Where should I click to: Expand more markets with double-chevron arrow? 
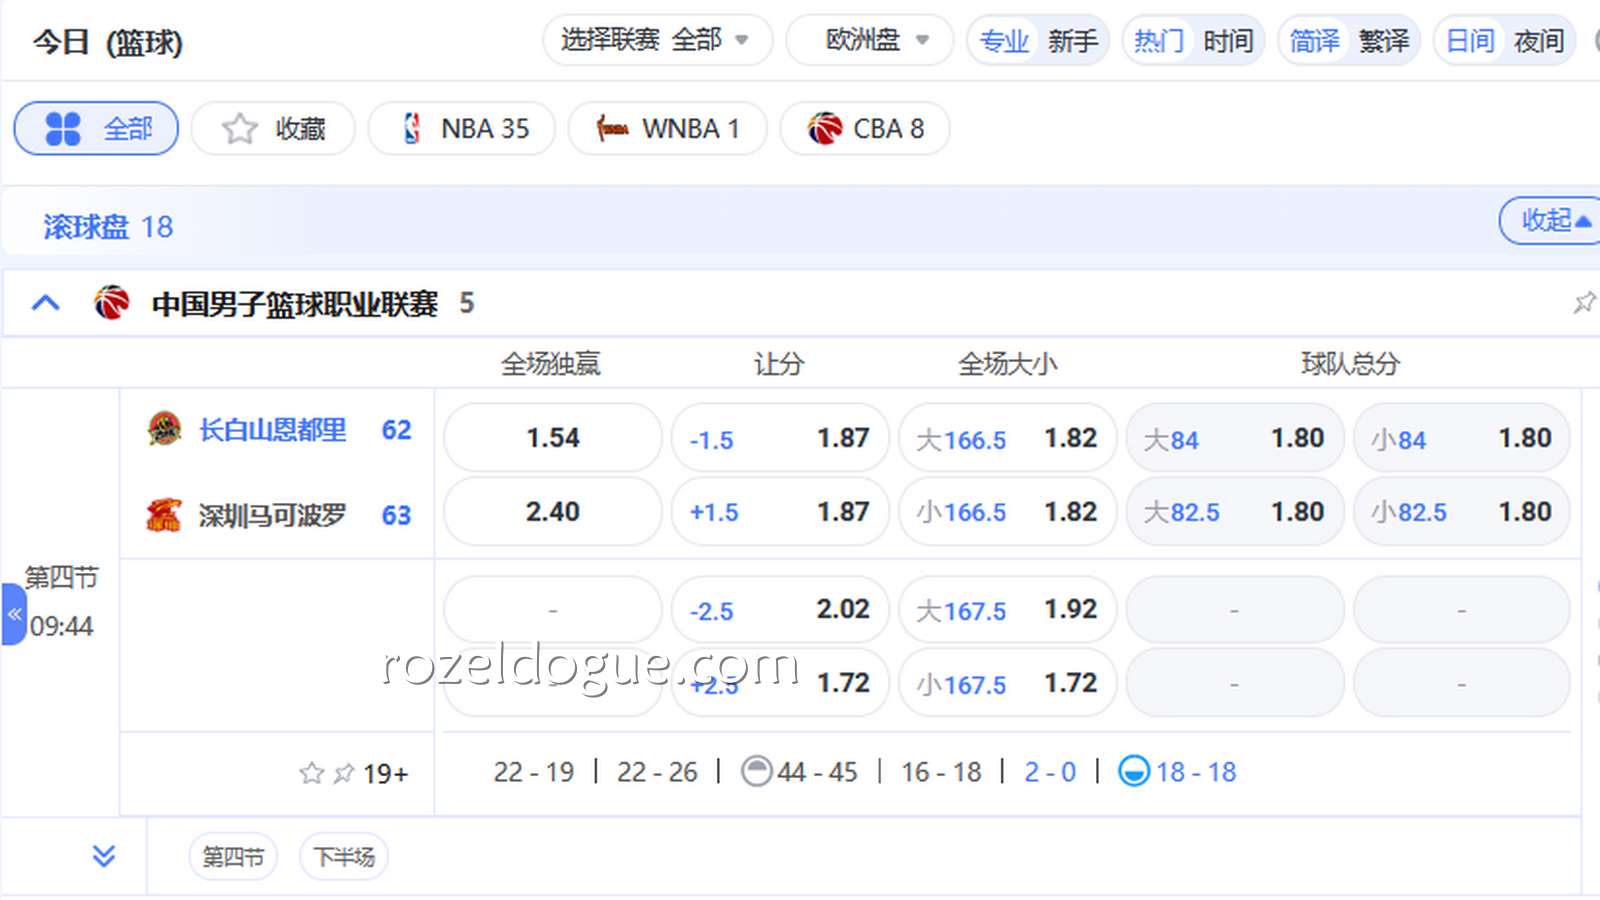pos(104,856)
